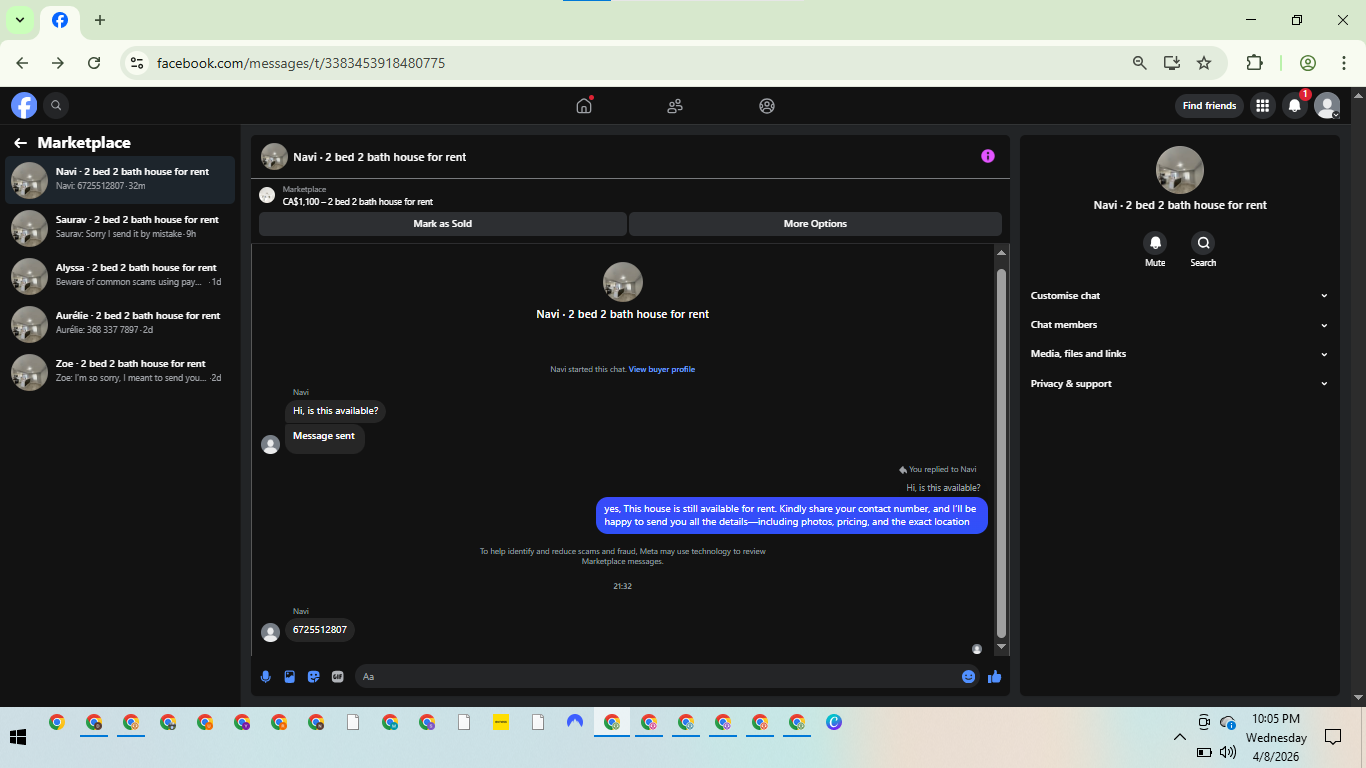The height and width of the screenshot is (768, 1366).
Task: Open the tab search dropdown arrow
Action: coord(20,20)
